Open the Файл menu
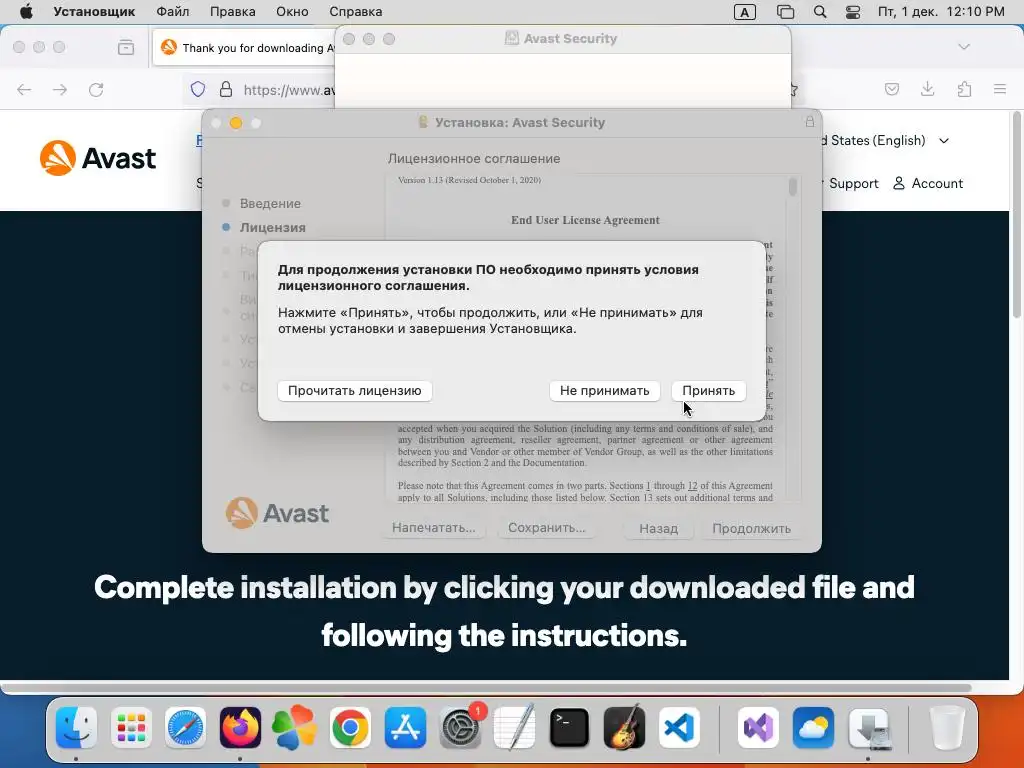This screenshot has height=768, width=1024. [172, 12]
